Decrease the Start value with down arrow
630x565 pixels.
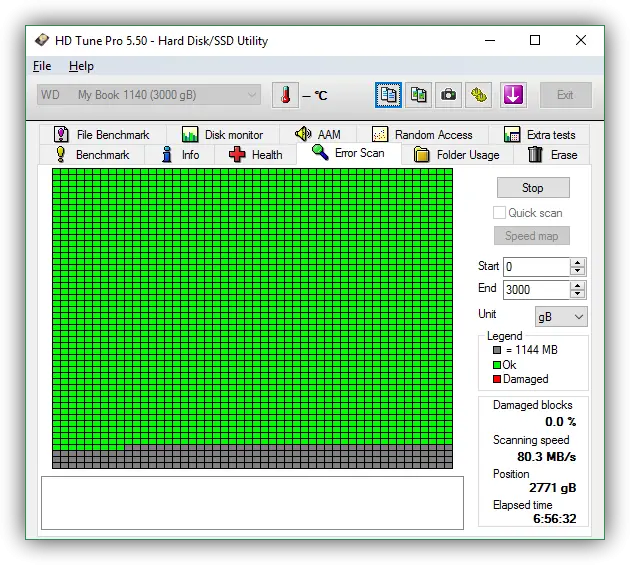coord(578,271)
